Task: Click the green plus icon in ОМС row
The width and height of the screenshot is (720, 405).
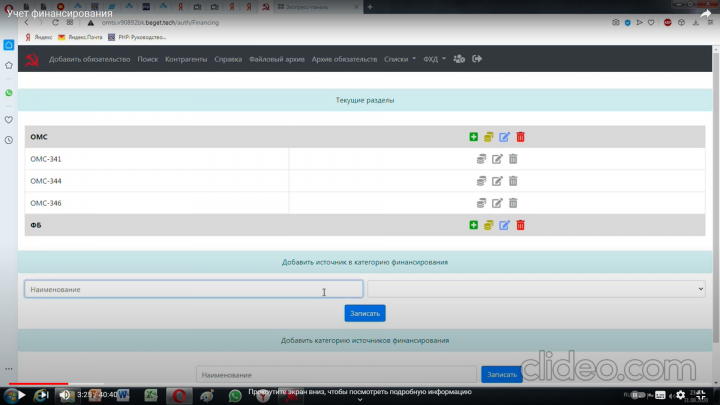Action: [473, 137]
